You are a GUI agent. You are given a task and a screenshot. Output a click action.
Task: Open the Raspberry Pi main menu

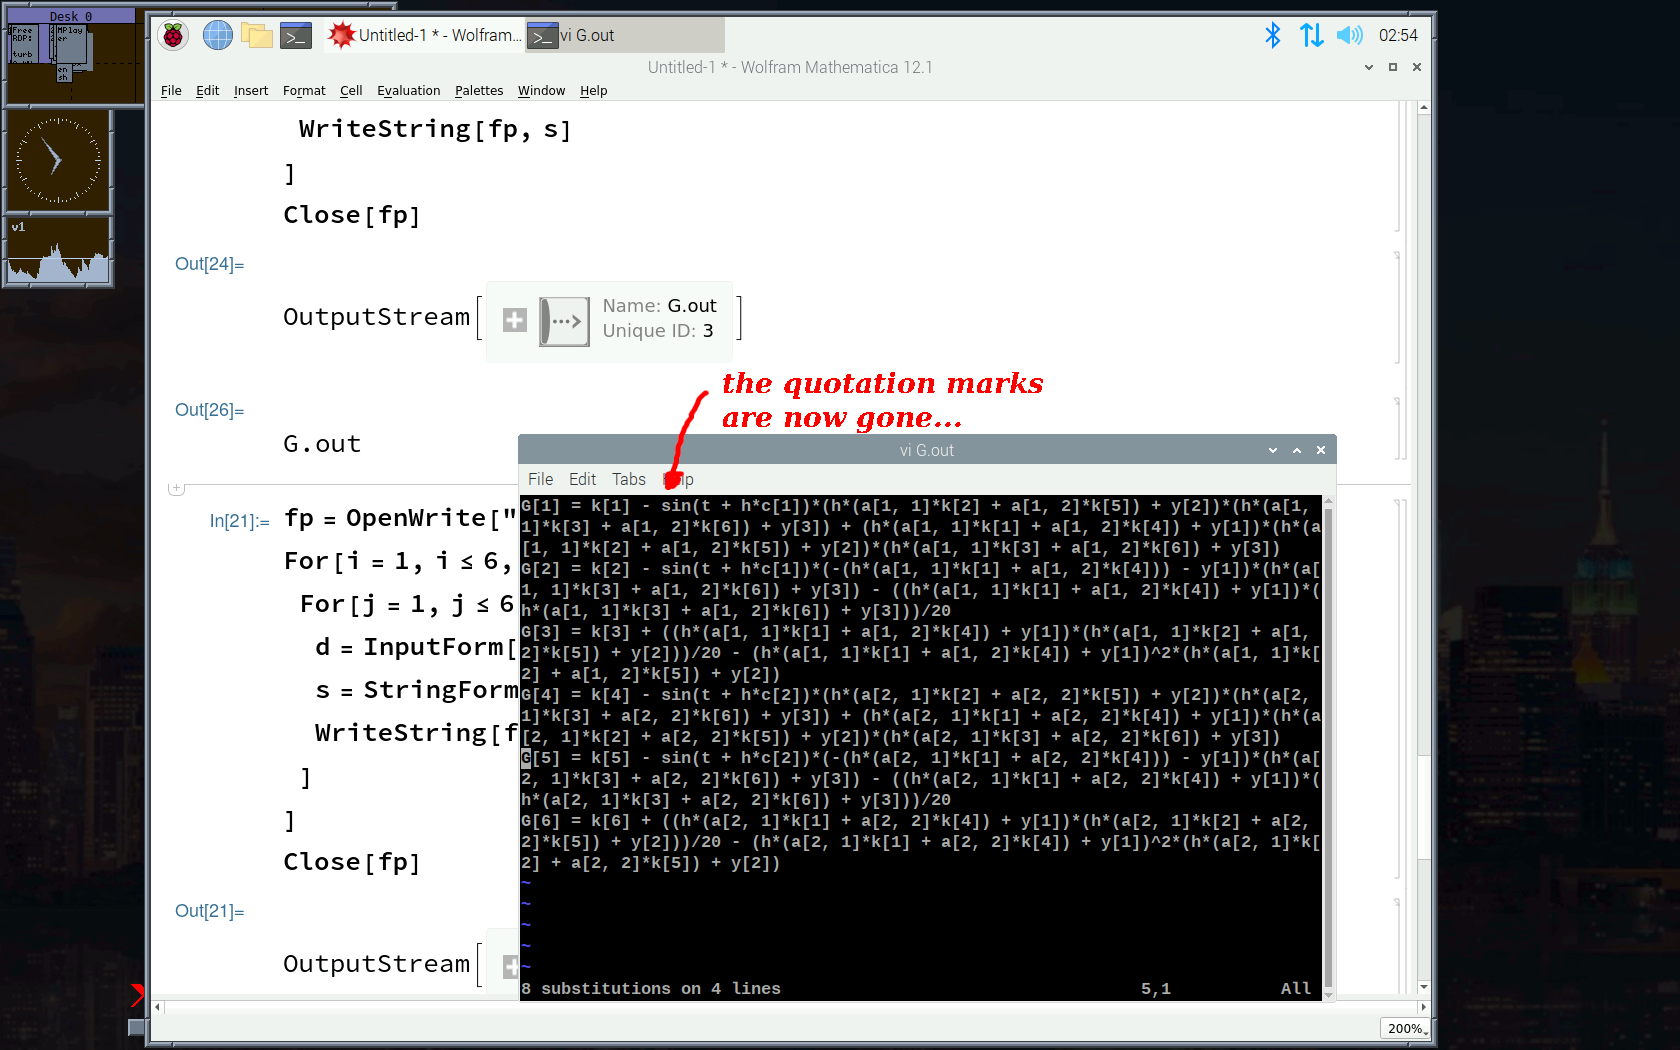click(173, 36)
